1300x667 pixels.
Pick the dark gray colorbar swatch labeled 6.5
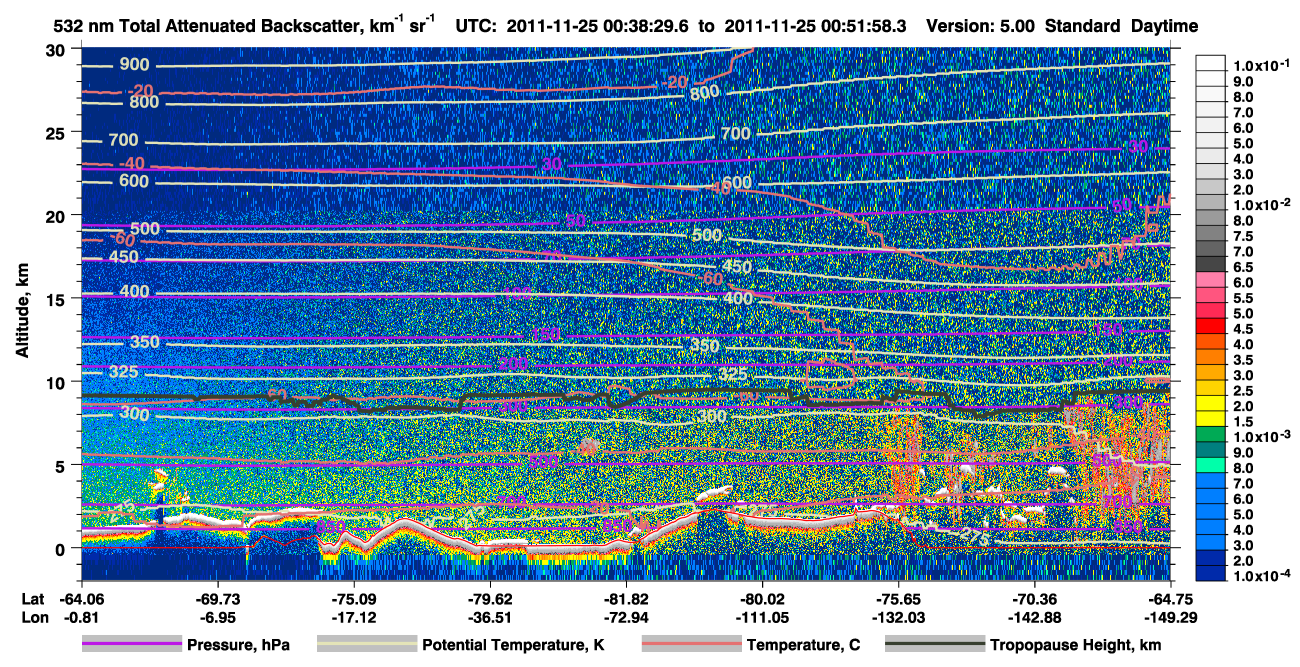pos(1212,266)
